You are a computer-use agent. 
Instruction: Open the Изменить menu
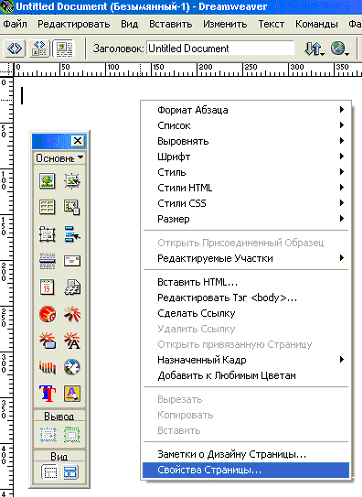click(225, 24)
